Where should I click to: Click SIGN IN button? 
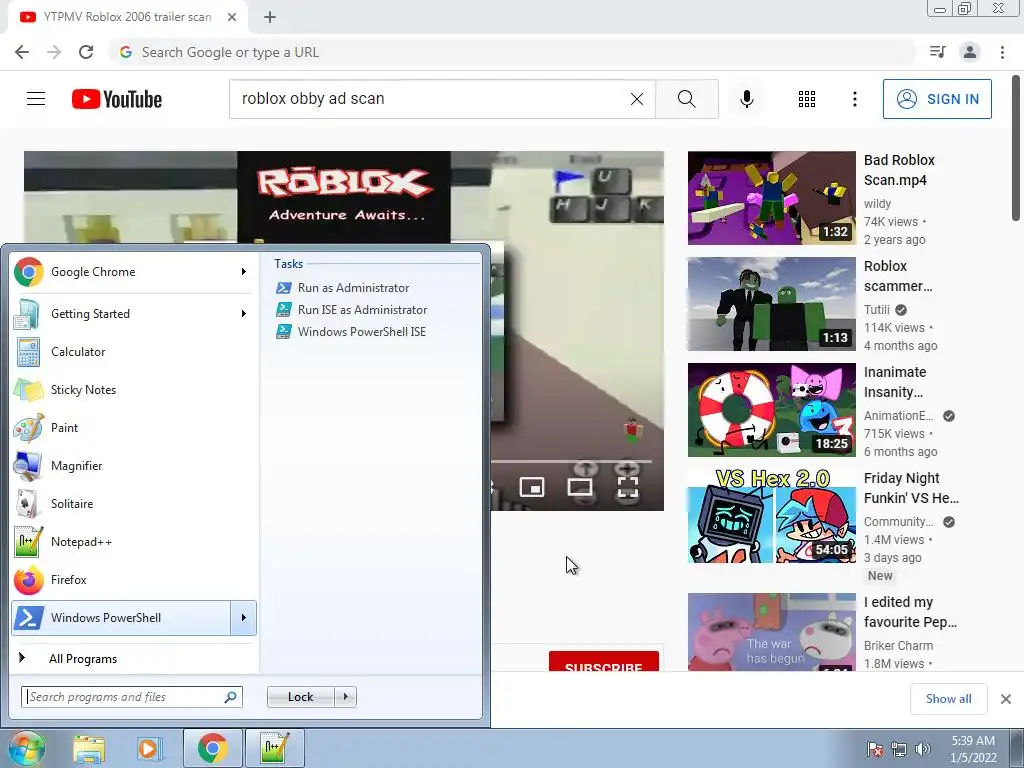tap(937, 99)
